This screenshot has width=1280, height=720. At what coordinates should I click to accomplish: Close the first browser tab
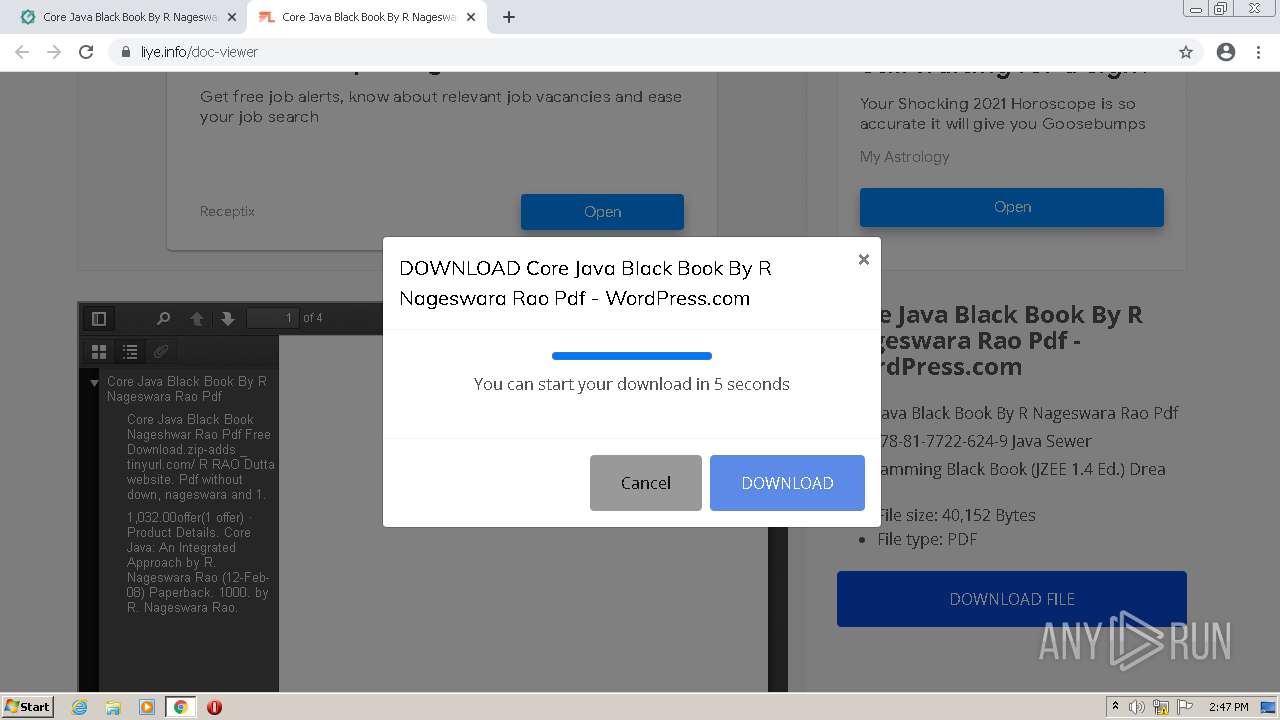pos(232,17)
